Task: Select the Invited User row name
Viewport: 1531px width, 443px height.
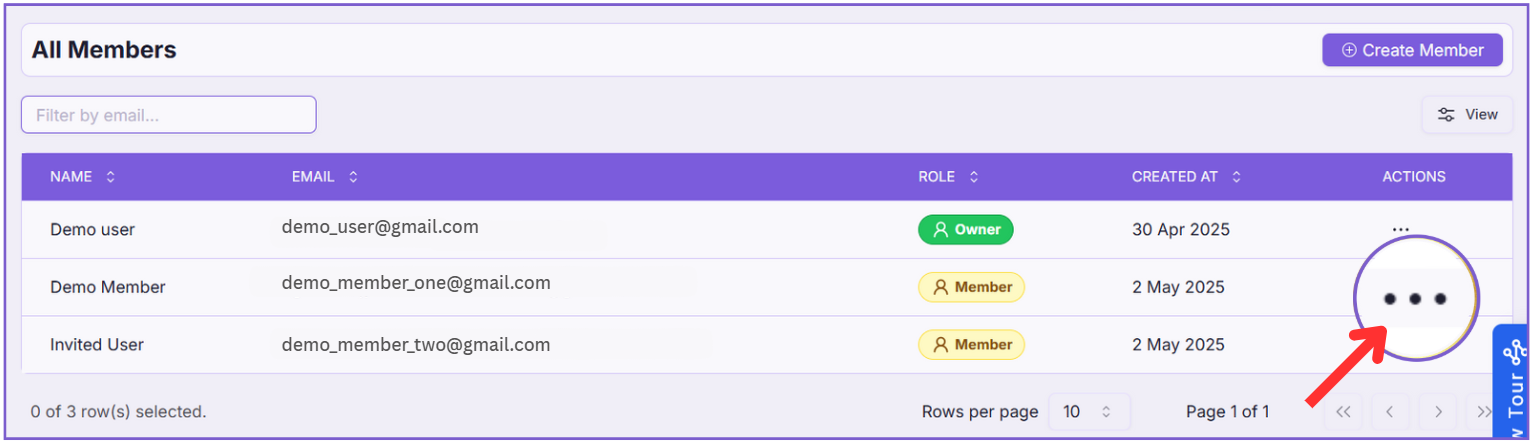Action: pos(97,345)
